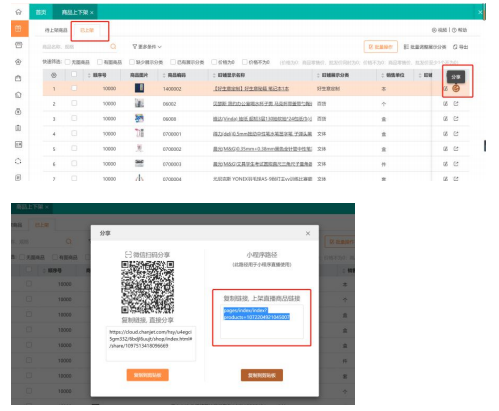Open the product name link in row 06002
Image resolution: width=499 pixels, height=411 pixels.
click(263, 104)
